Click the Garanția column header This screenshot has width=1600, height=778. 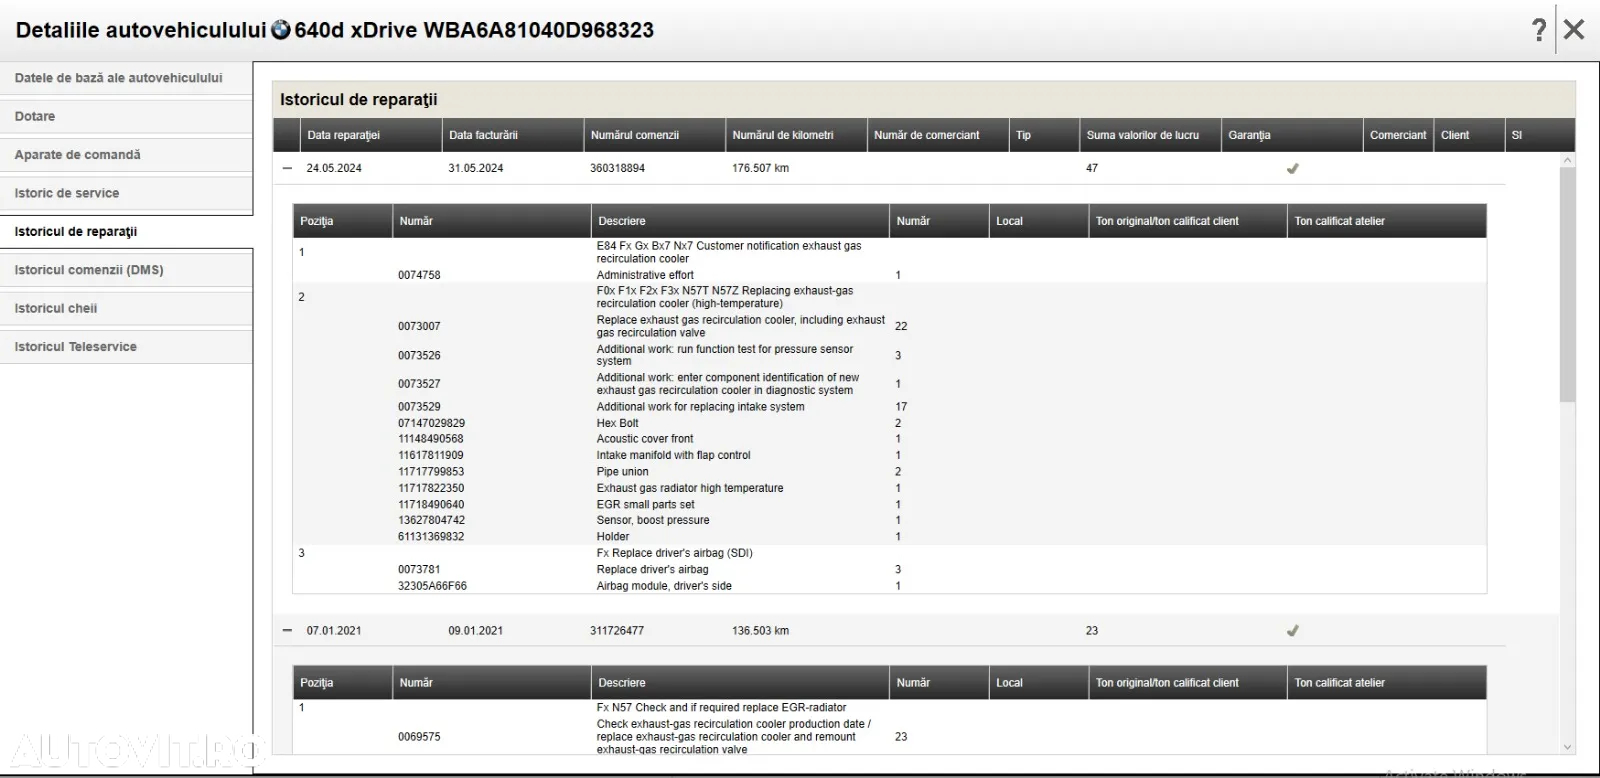coord(1292,135)
